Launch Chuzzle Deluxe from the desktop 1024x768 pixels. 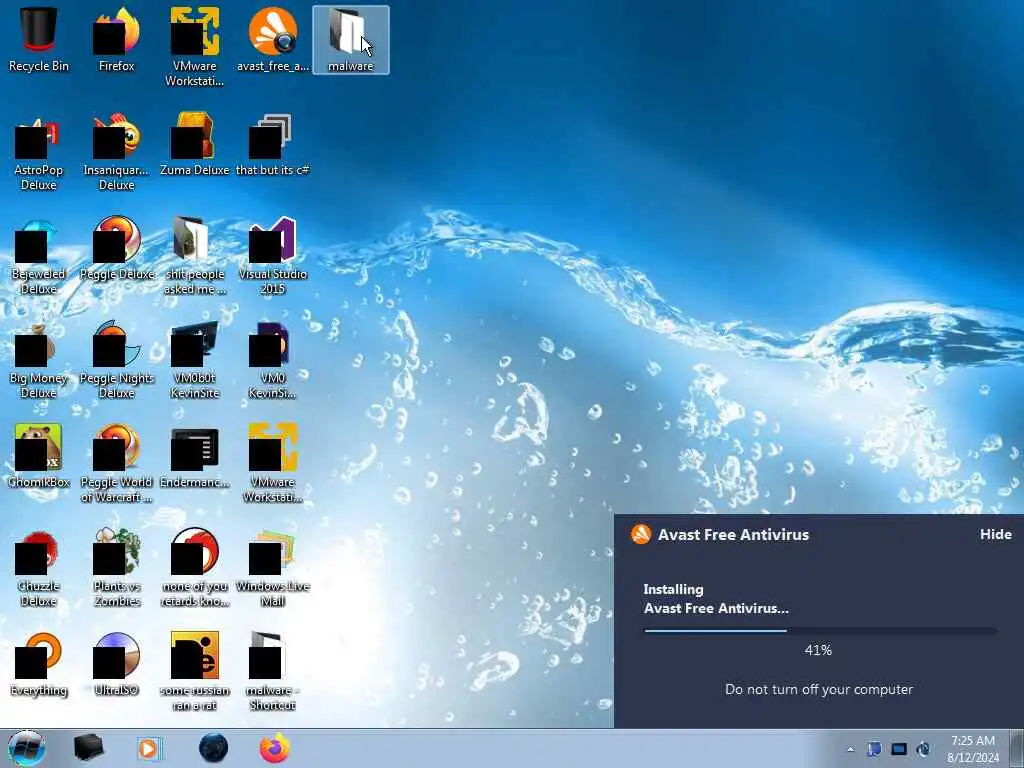point(39,568)
